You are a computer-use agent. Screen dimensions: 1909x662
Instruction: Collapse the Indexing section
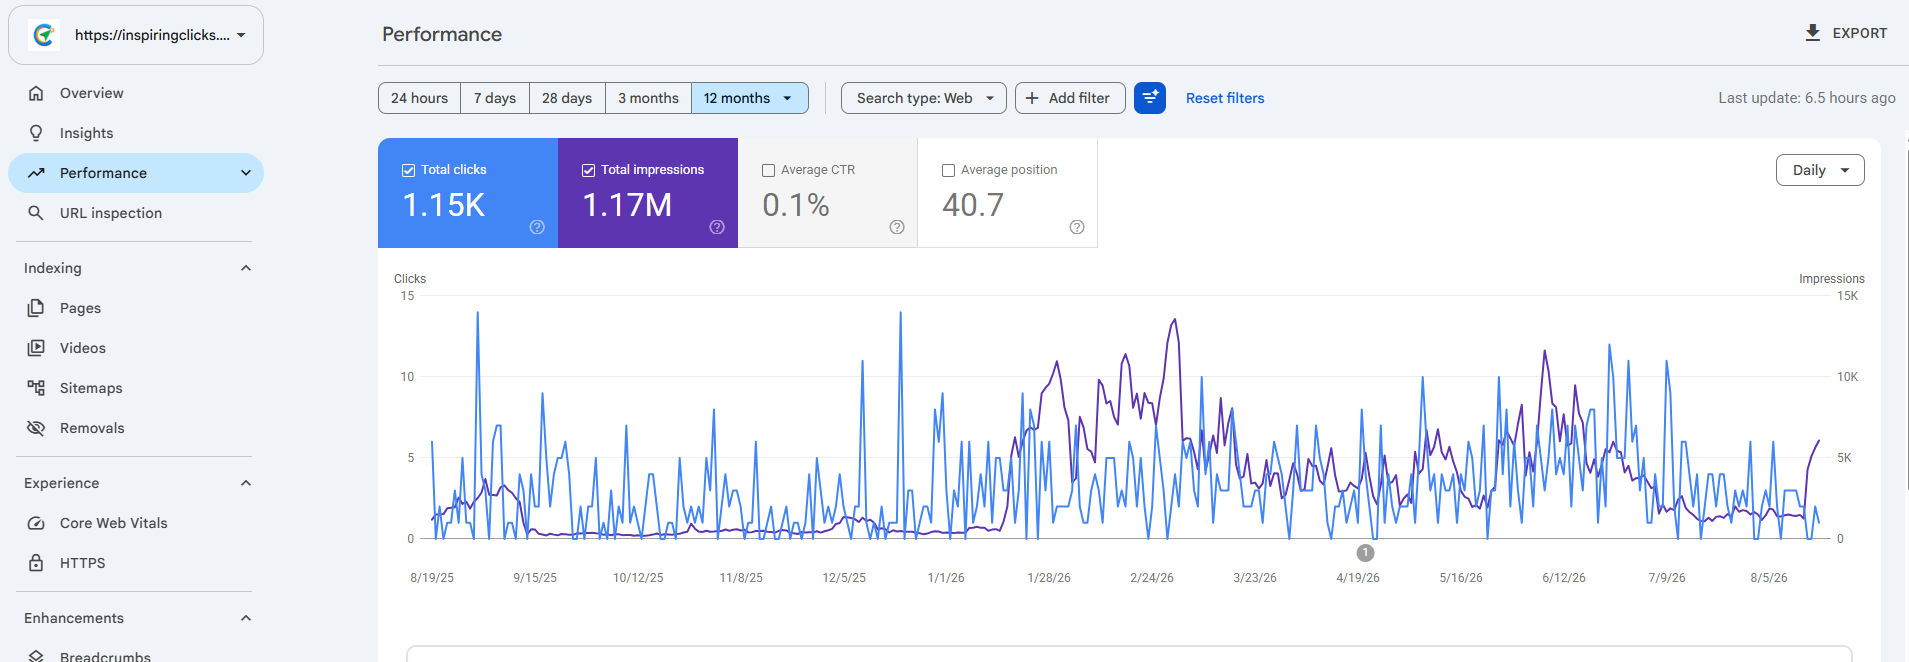tap(246, 268)
